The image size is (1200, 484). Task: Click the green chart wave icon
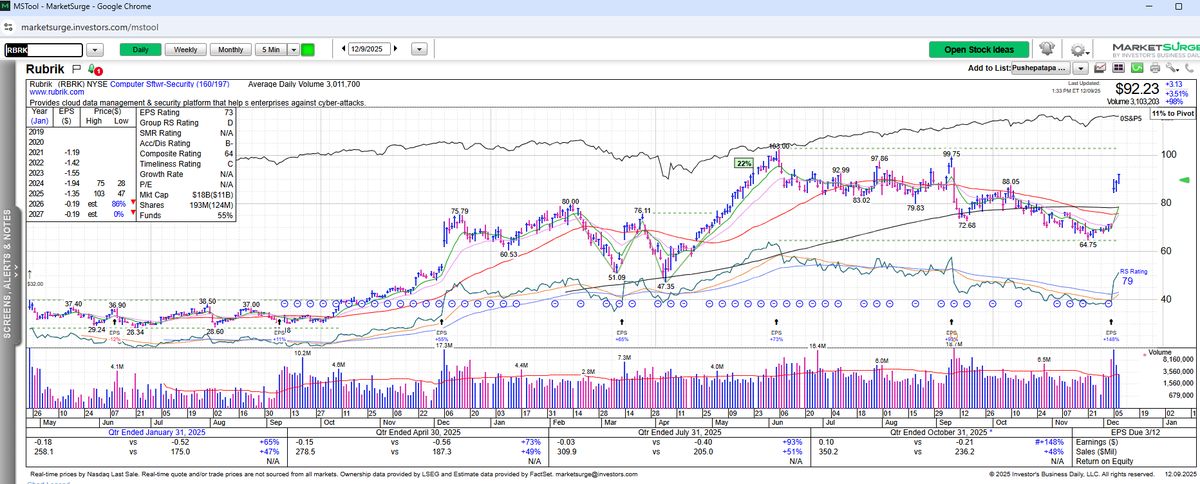[x=1136, y=68]
